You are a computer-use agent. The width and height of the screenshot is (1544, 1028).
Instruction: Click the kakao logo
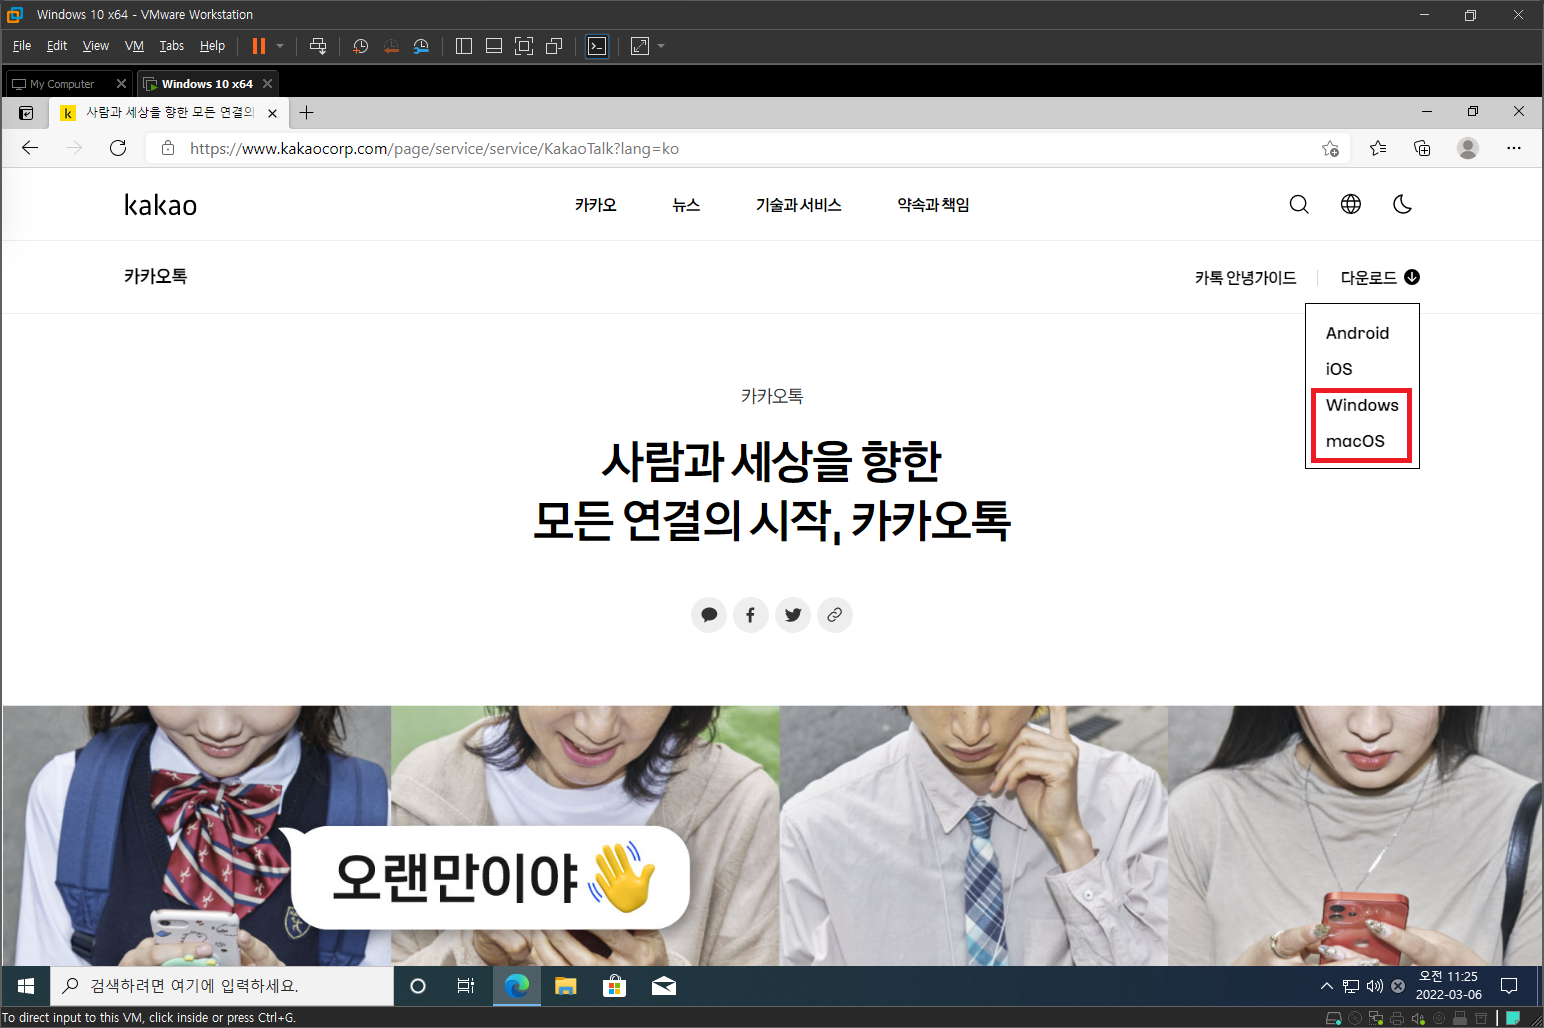(160, 205)
